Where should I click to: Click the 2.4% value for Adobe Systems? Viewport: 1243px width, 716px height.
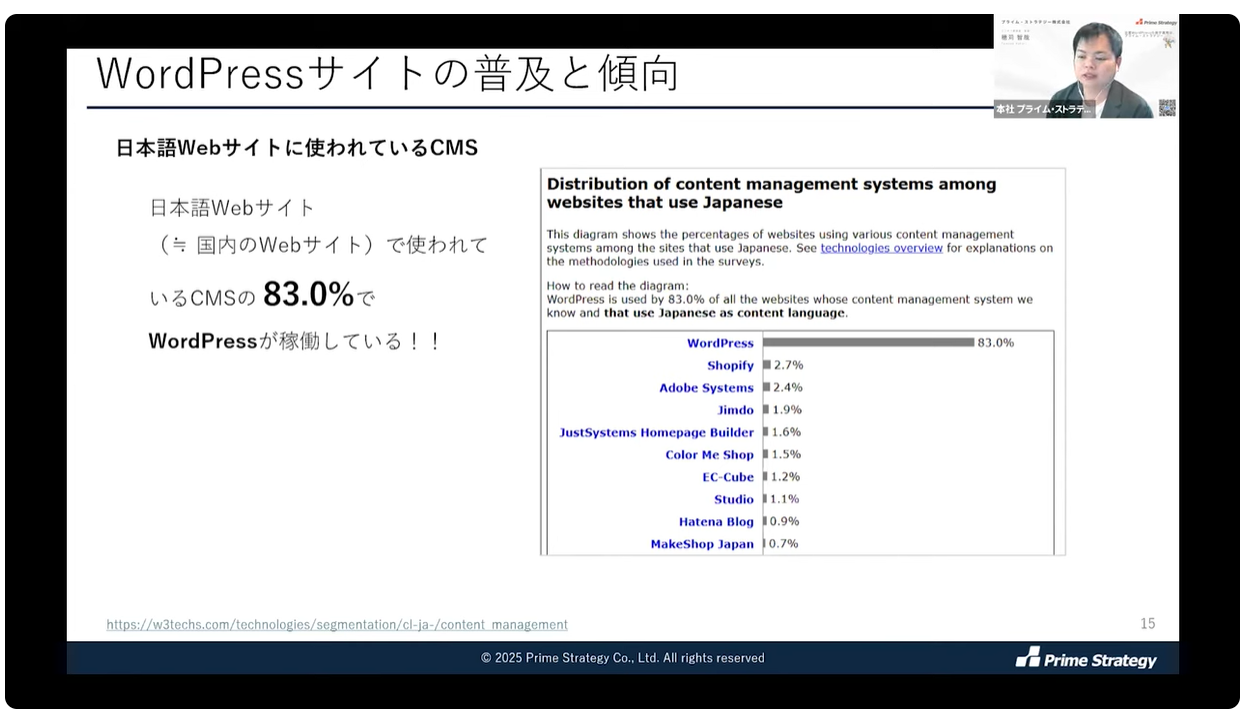pos(787,388)
